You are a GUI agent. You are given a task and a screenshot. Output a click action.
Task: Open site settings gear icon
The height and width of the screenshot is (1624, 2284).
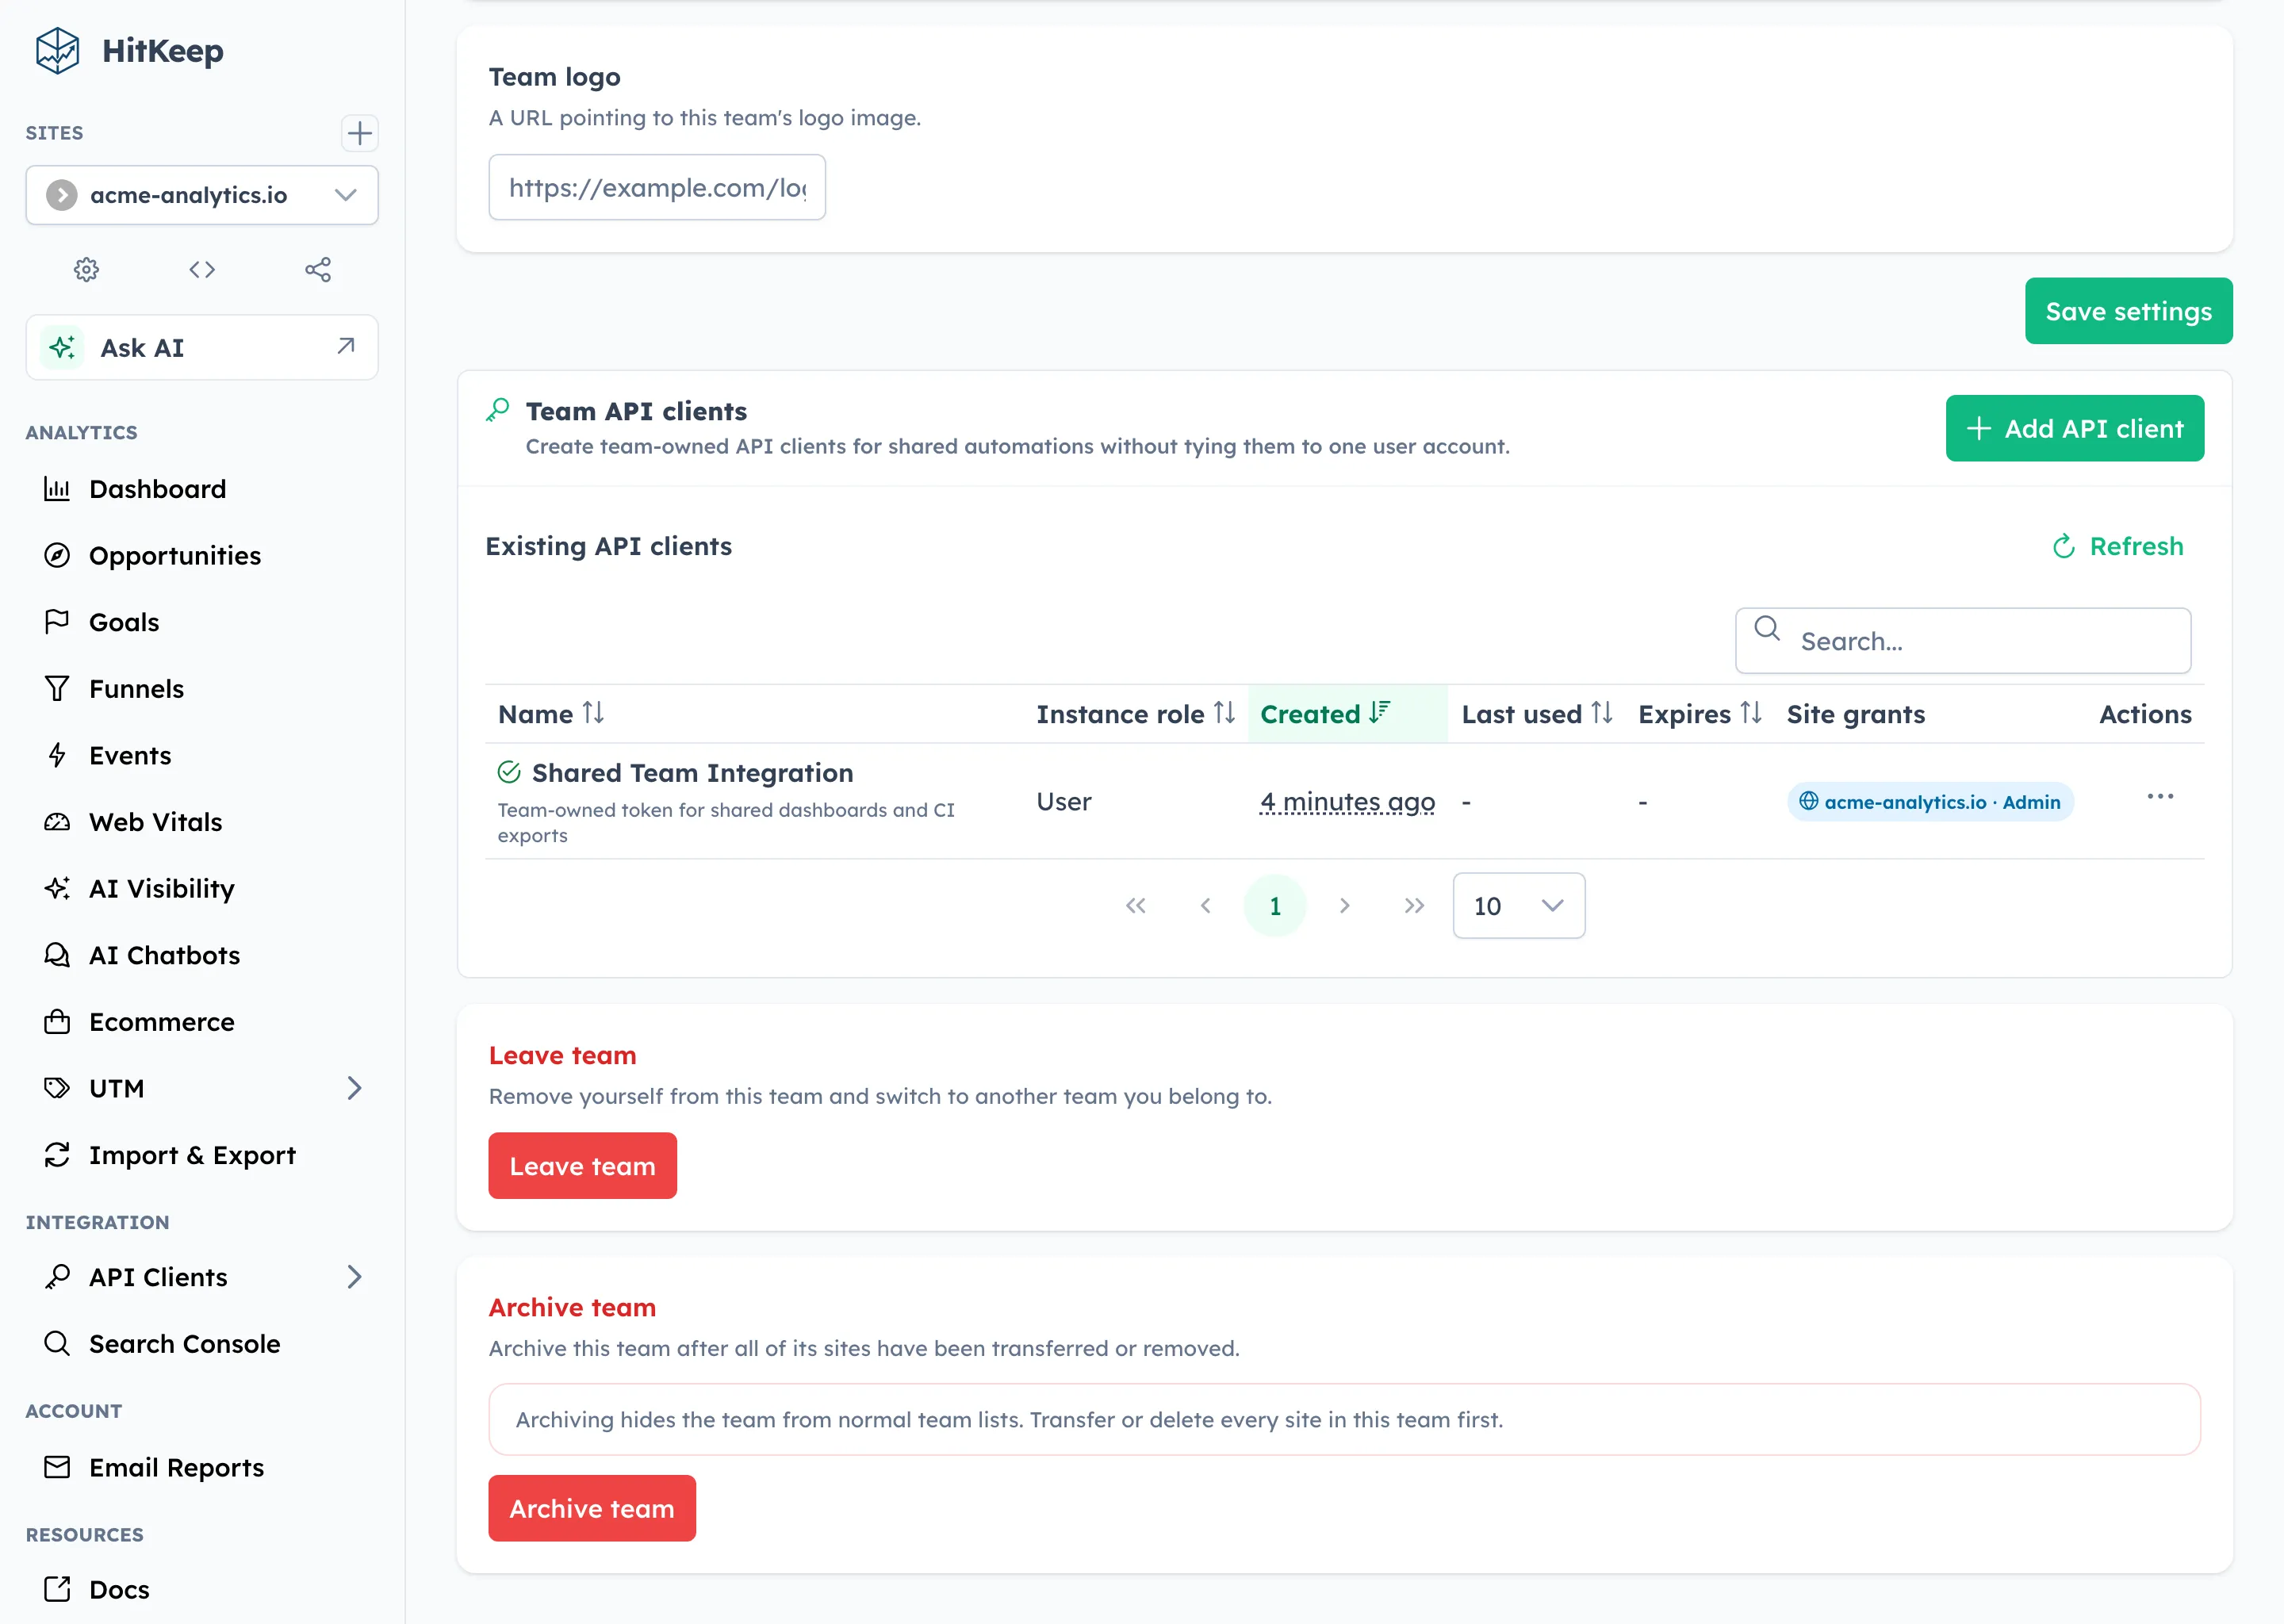(87, 269)
